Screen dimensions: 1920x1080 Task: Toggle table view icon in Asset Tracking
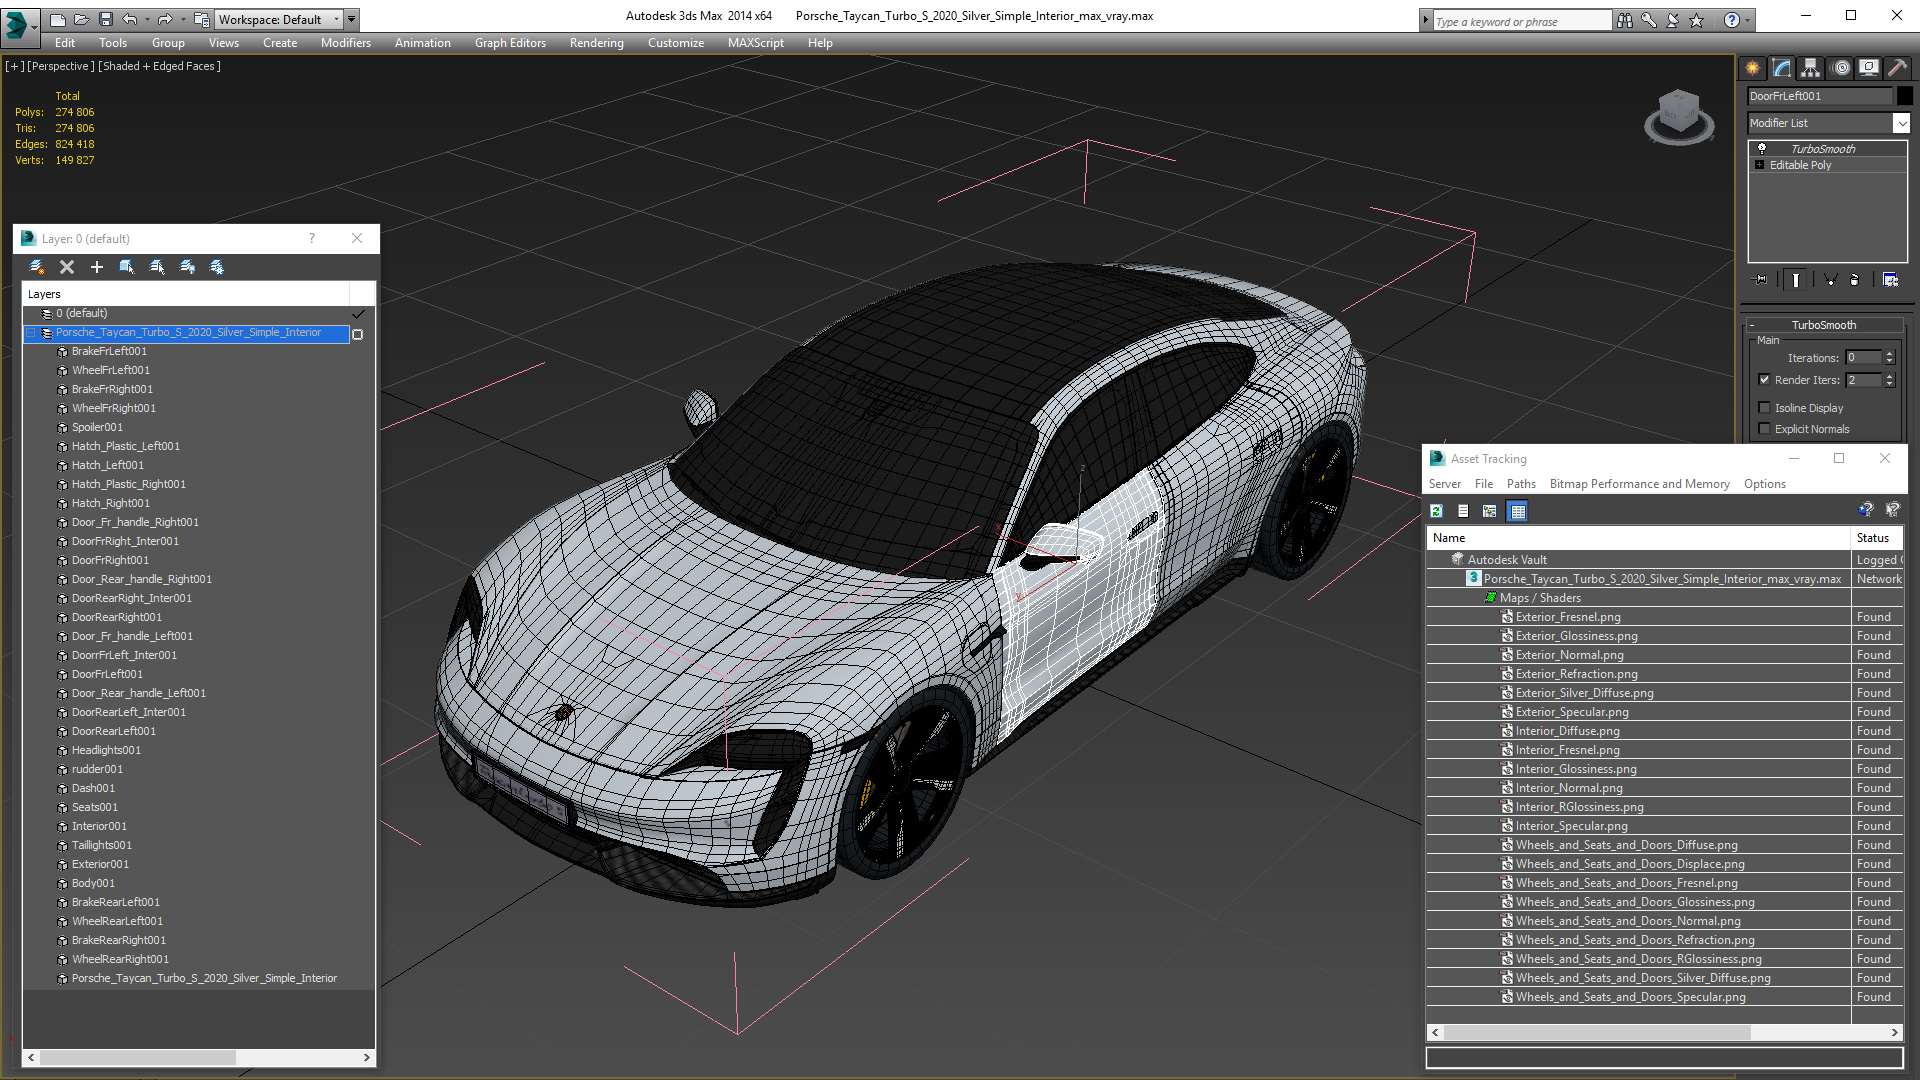tap(1518, 511)
